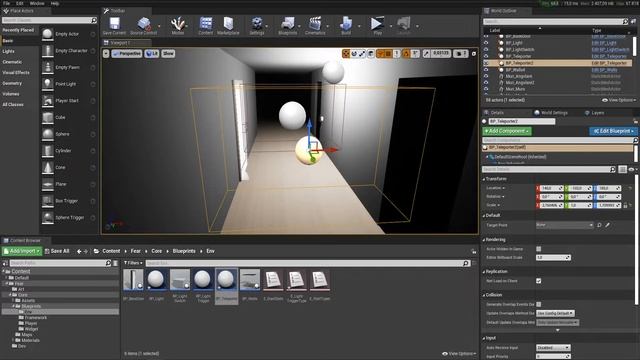Open the Content toolbar button
Viewport: 640px width, 360px height.
[205, 25]
